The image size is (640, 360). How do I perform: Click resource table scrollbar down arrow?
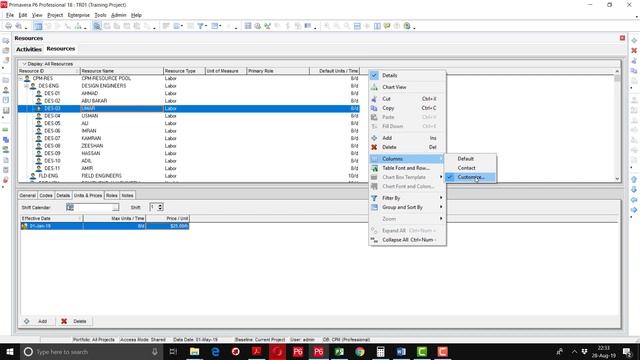pyautogui.click(x=617, y=179)
